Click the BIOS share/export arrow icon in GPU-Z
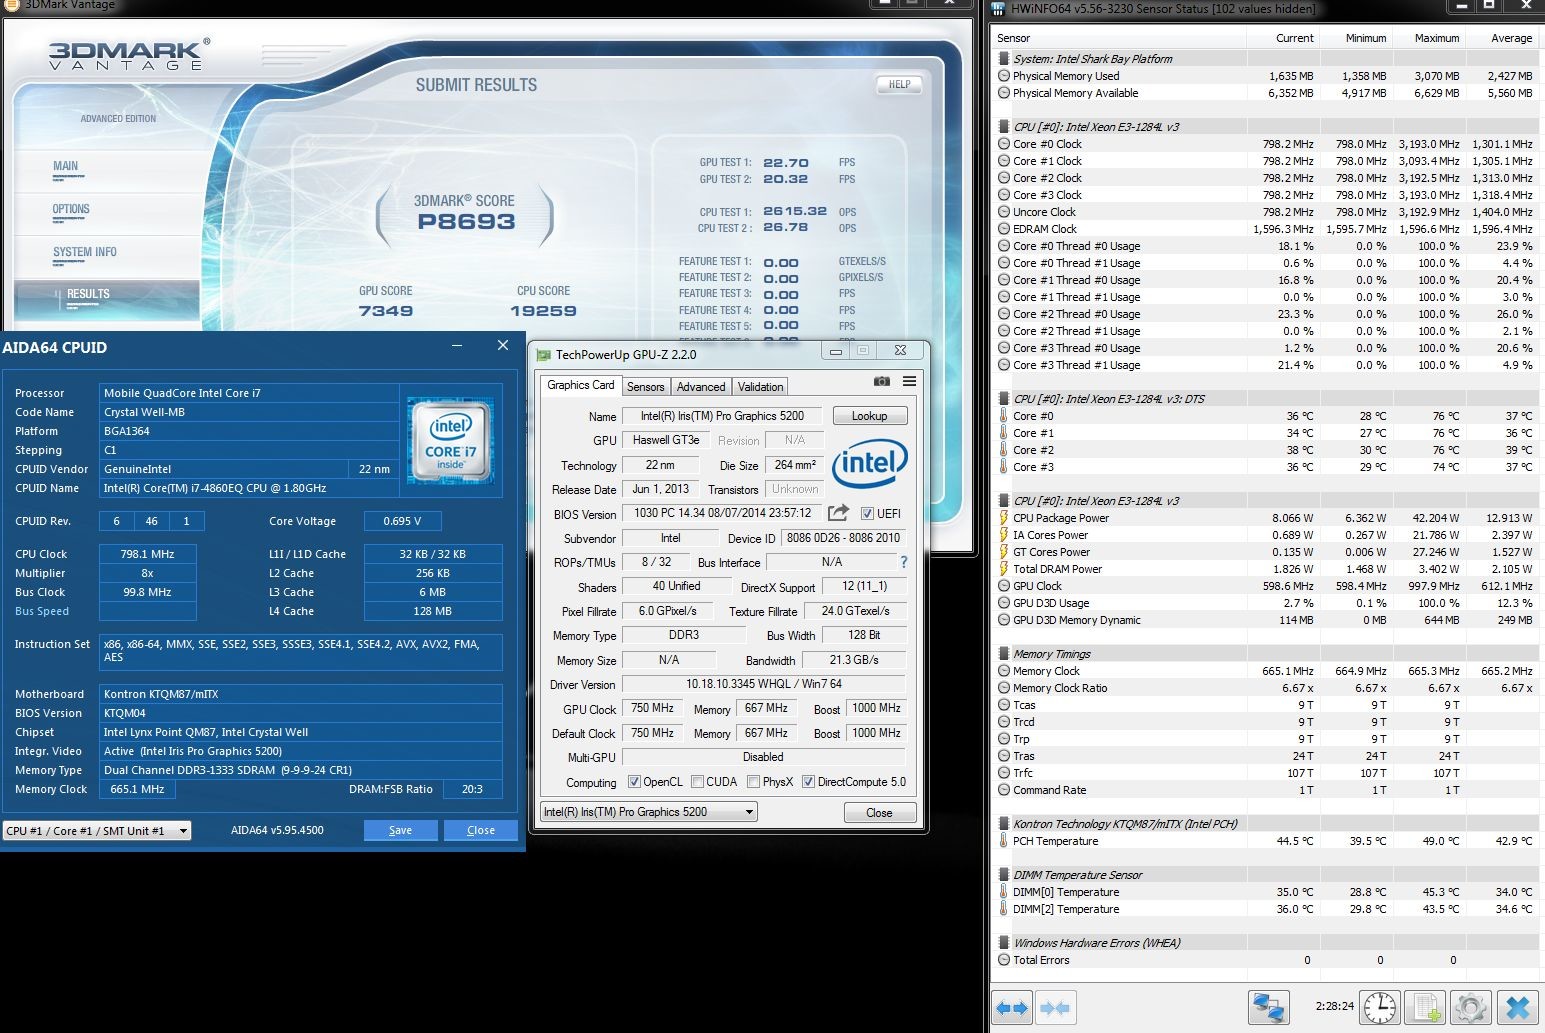This screenshot has width=1545, height=1033. (838, 513)
